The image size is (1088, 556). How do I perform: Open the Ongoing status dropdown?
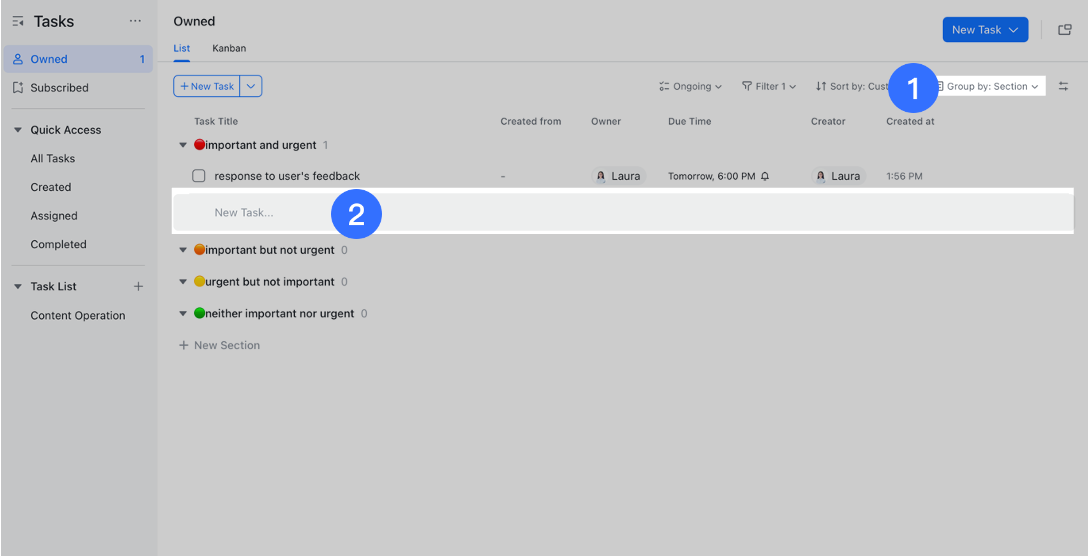coord(690,87)
